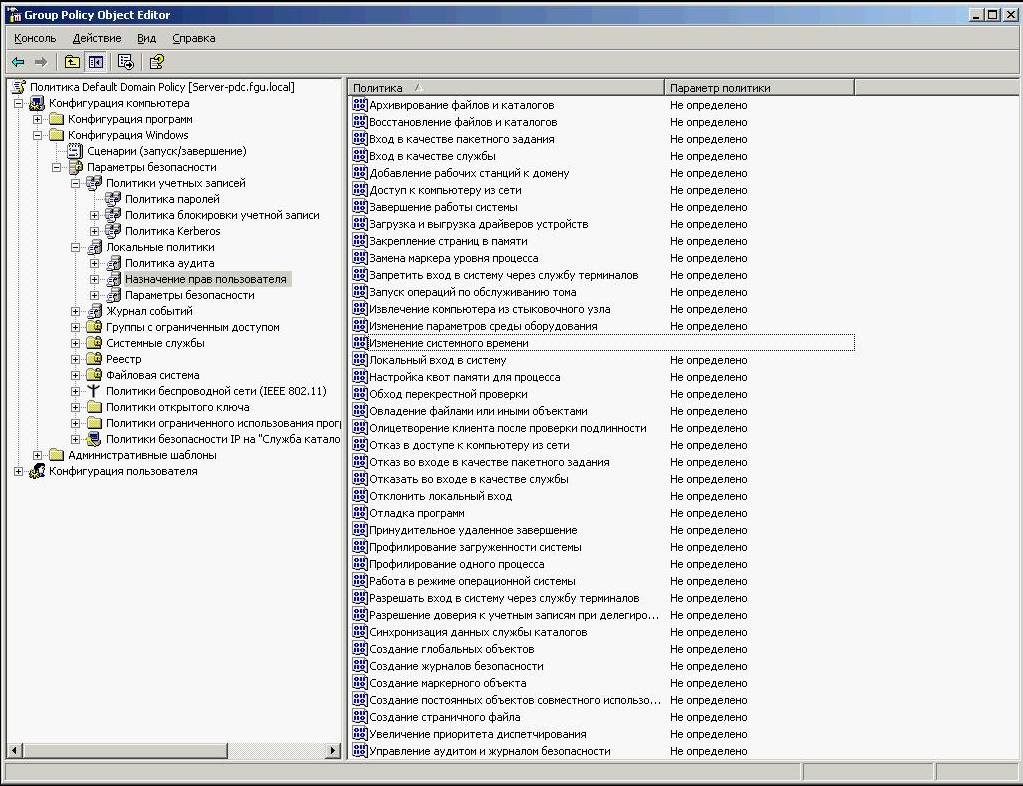Click the Политика Kerberos tree icon
Image resolution: width=1023 pixels, height=786 pixels.
click(113, 231)
